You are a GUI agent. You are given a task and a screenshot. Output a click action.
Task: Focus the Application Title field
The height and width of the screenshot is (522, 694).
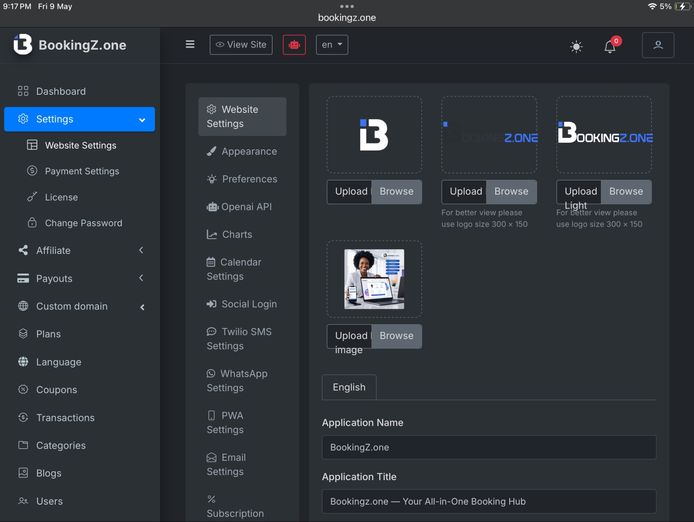tap(489, 501)
